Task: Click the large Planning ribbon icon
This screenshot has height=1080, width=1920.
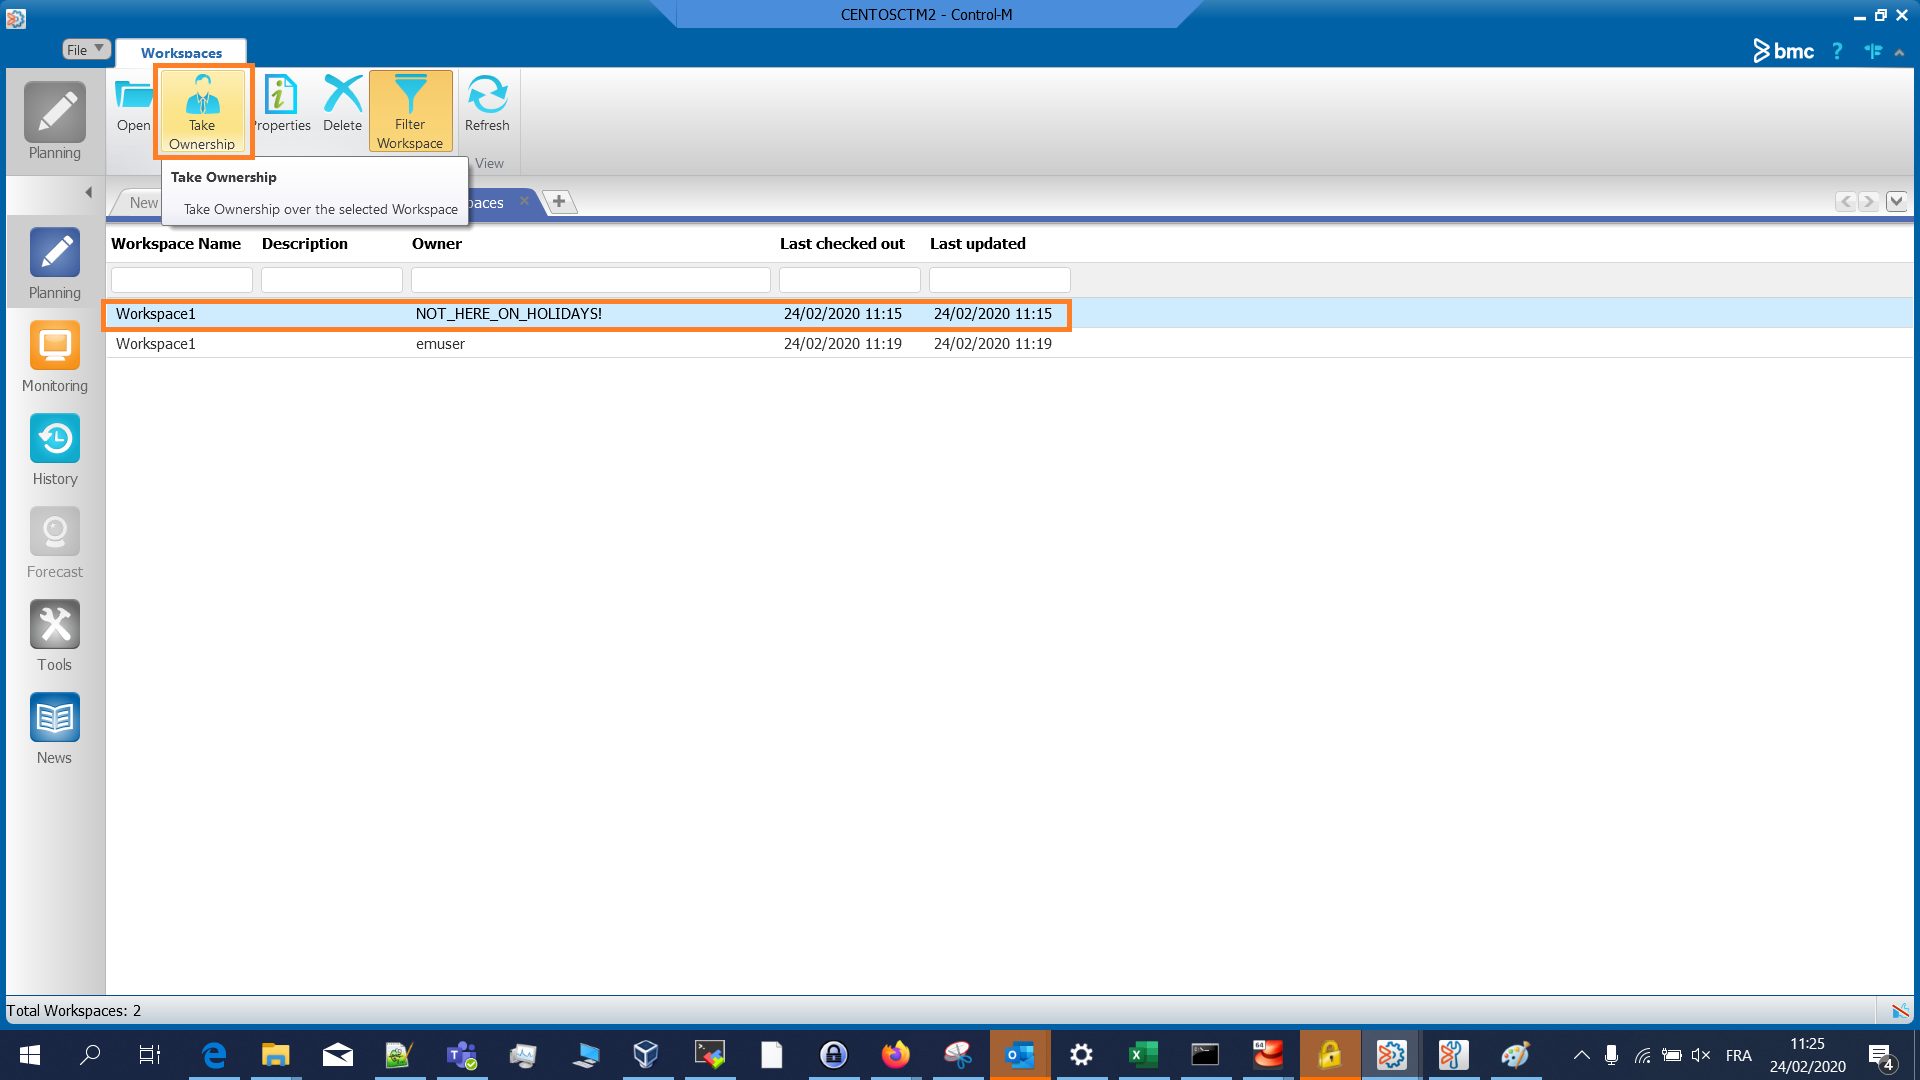Action: (55, 121)
